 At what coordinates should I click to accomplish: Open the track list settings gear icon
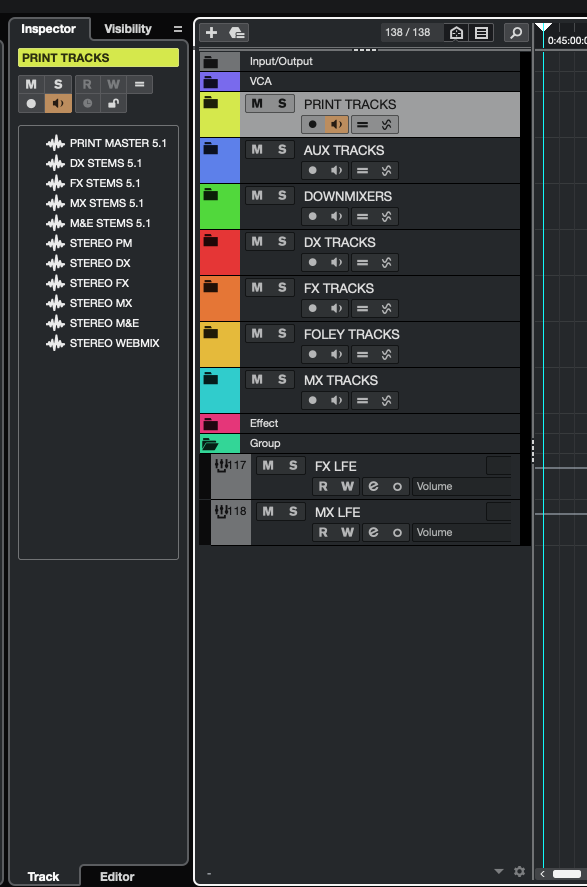[519, 871]
